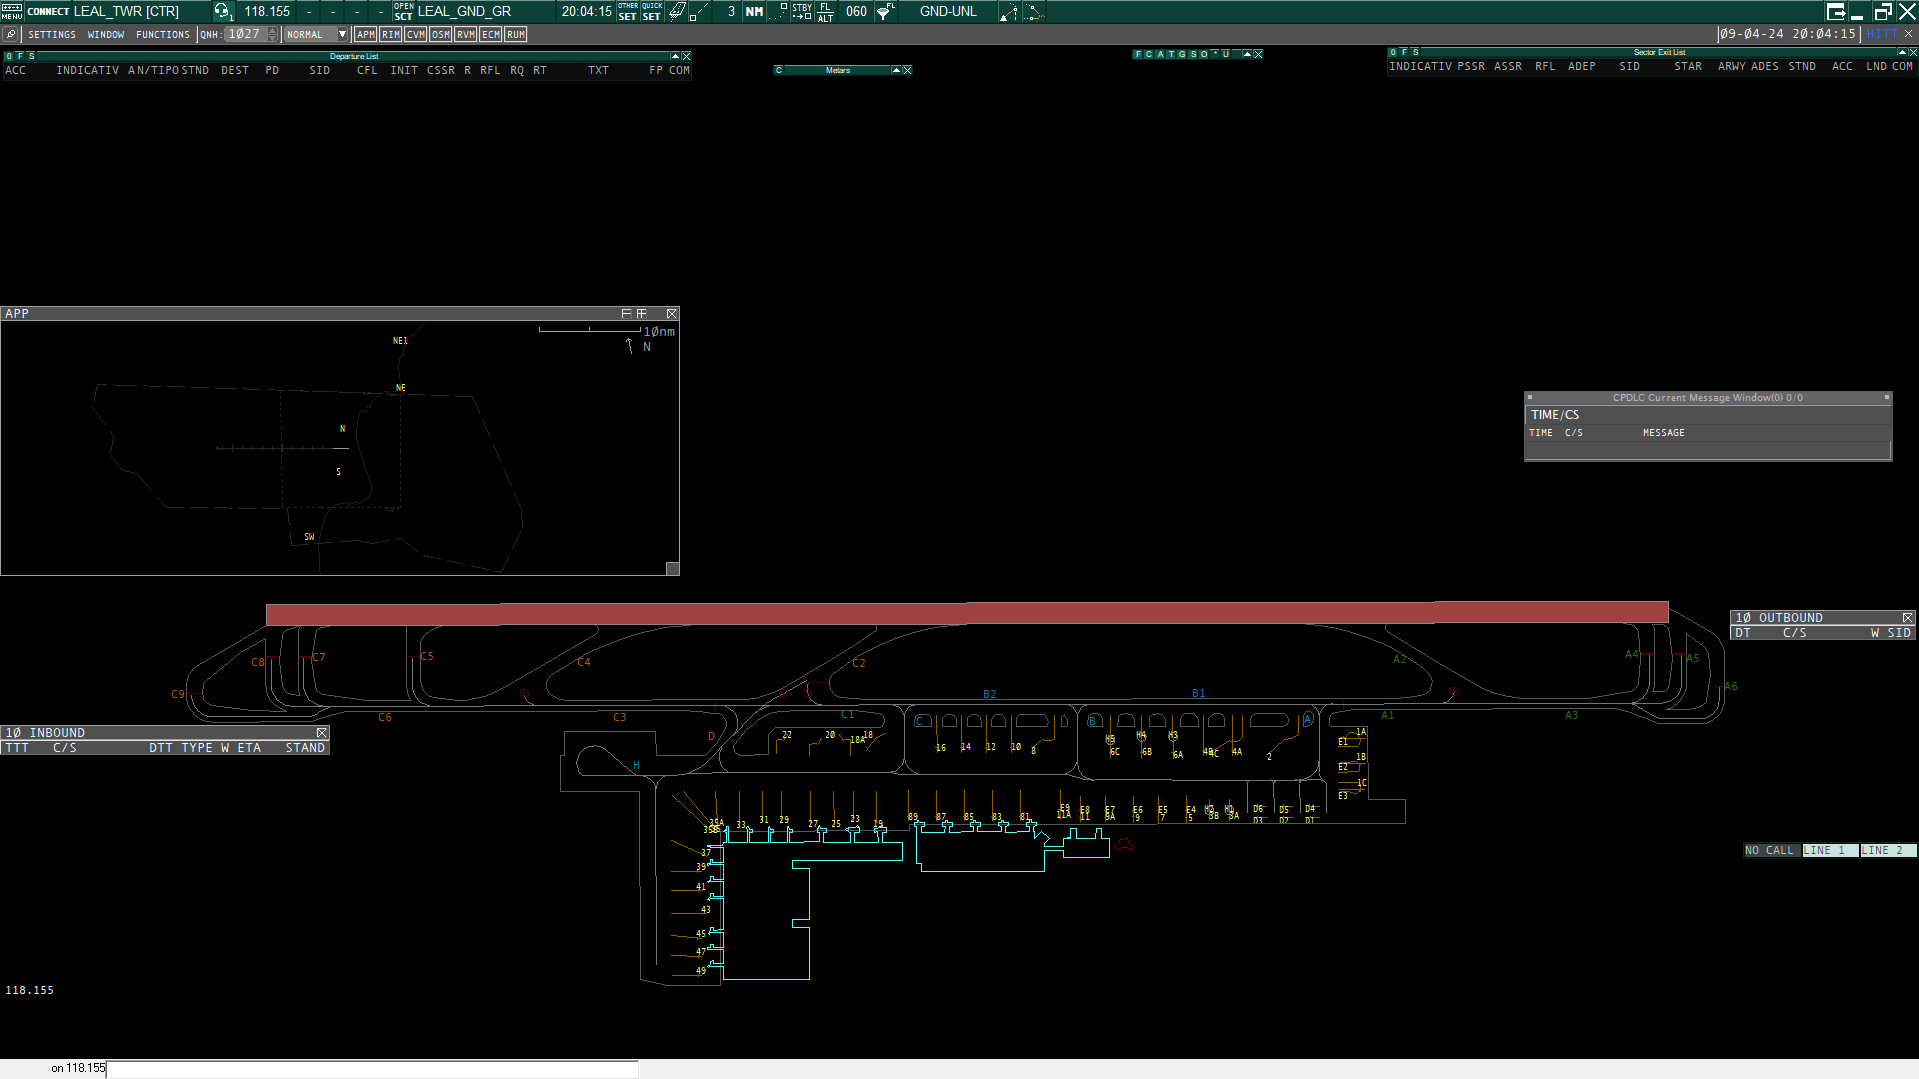
Task: Open the 060 flight level selector
Action: (x=857, y=11)
